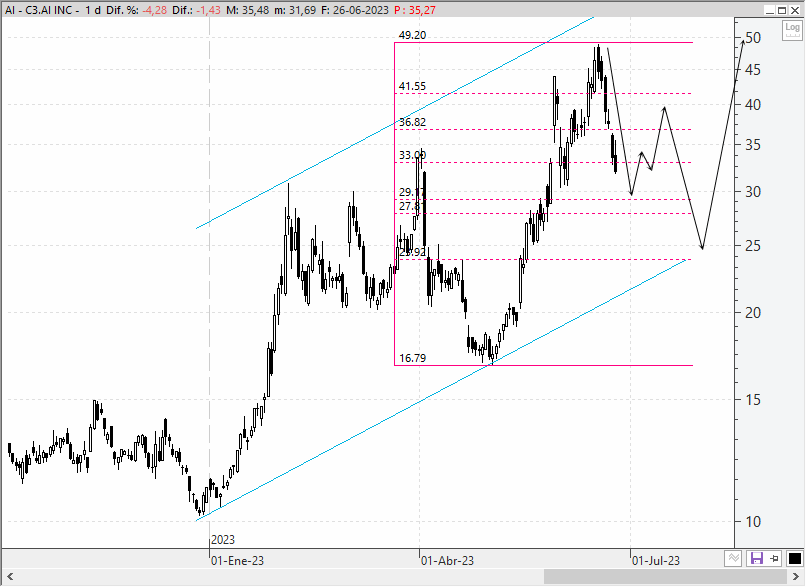Click the 30 price axis label

pyautogui.click(x=753, y=192)
